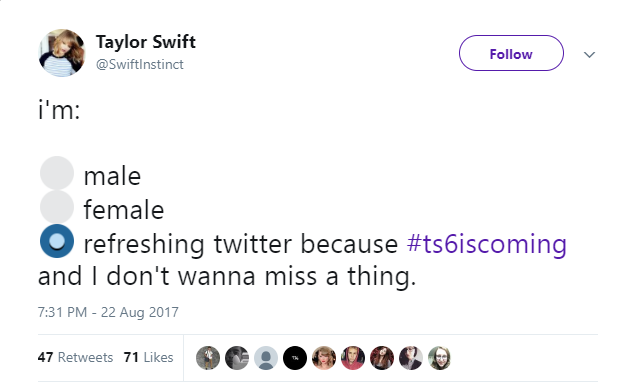The width and height of the screenshot is (634, 386).
Task: Click the liker avatar with long red-brown hair
Action: click(x=382, y=358)
